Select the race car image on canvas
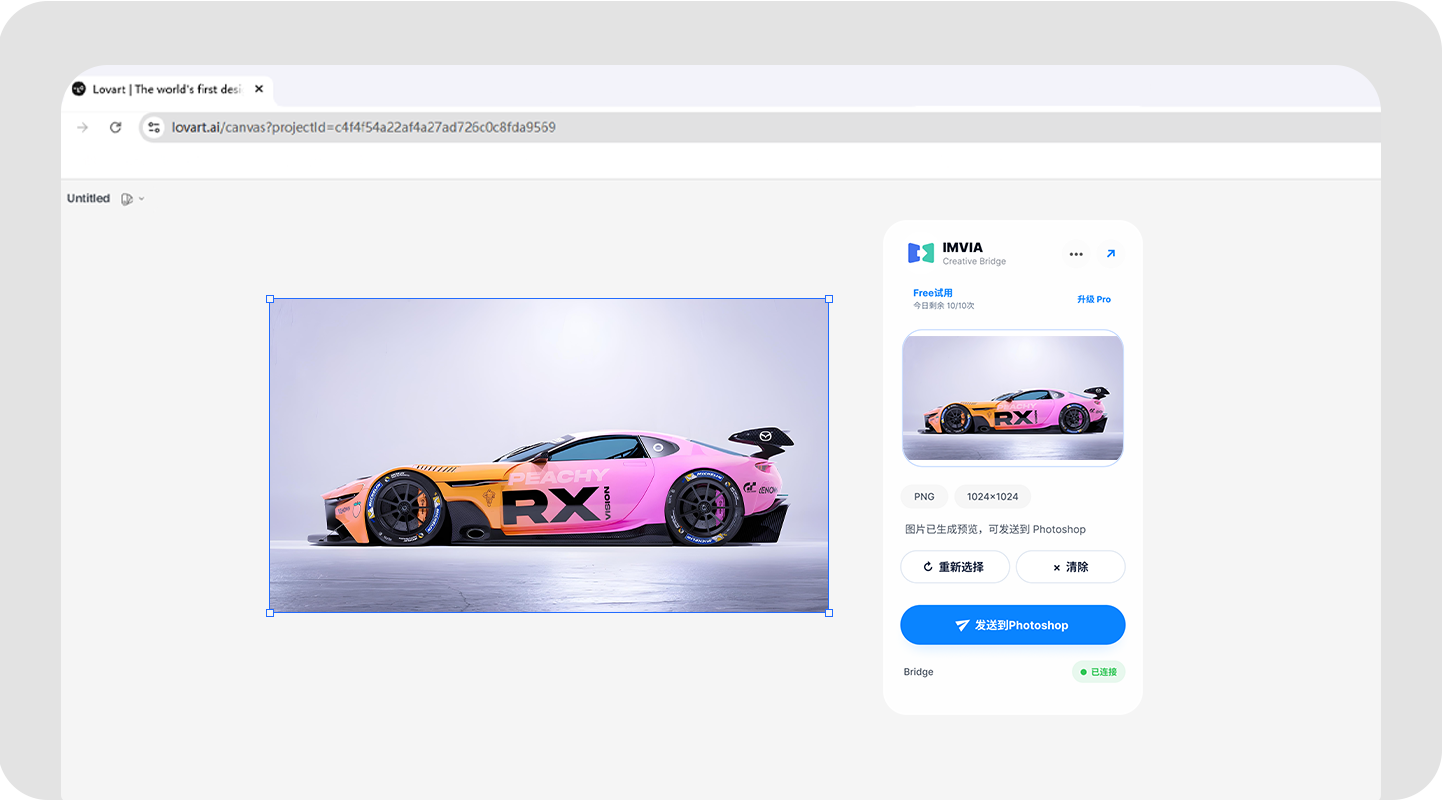 pyautogui.click(x=549, y=455)
